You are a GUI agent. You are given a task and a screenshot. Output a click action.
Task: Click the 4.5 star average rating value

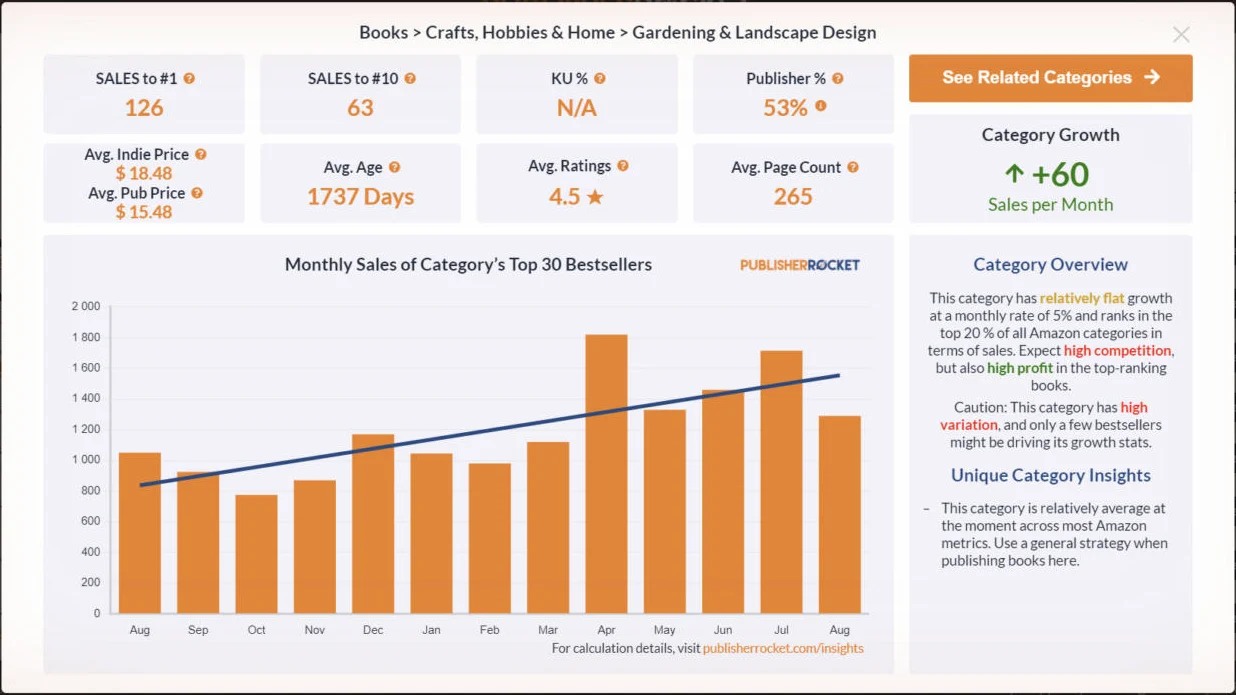point(576,196)
